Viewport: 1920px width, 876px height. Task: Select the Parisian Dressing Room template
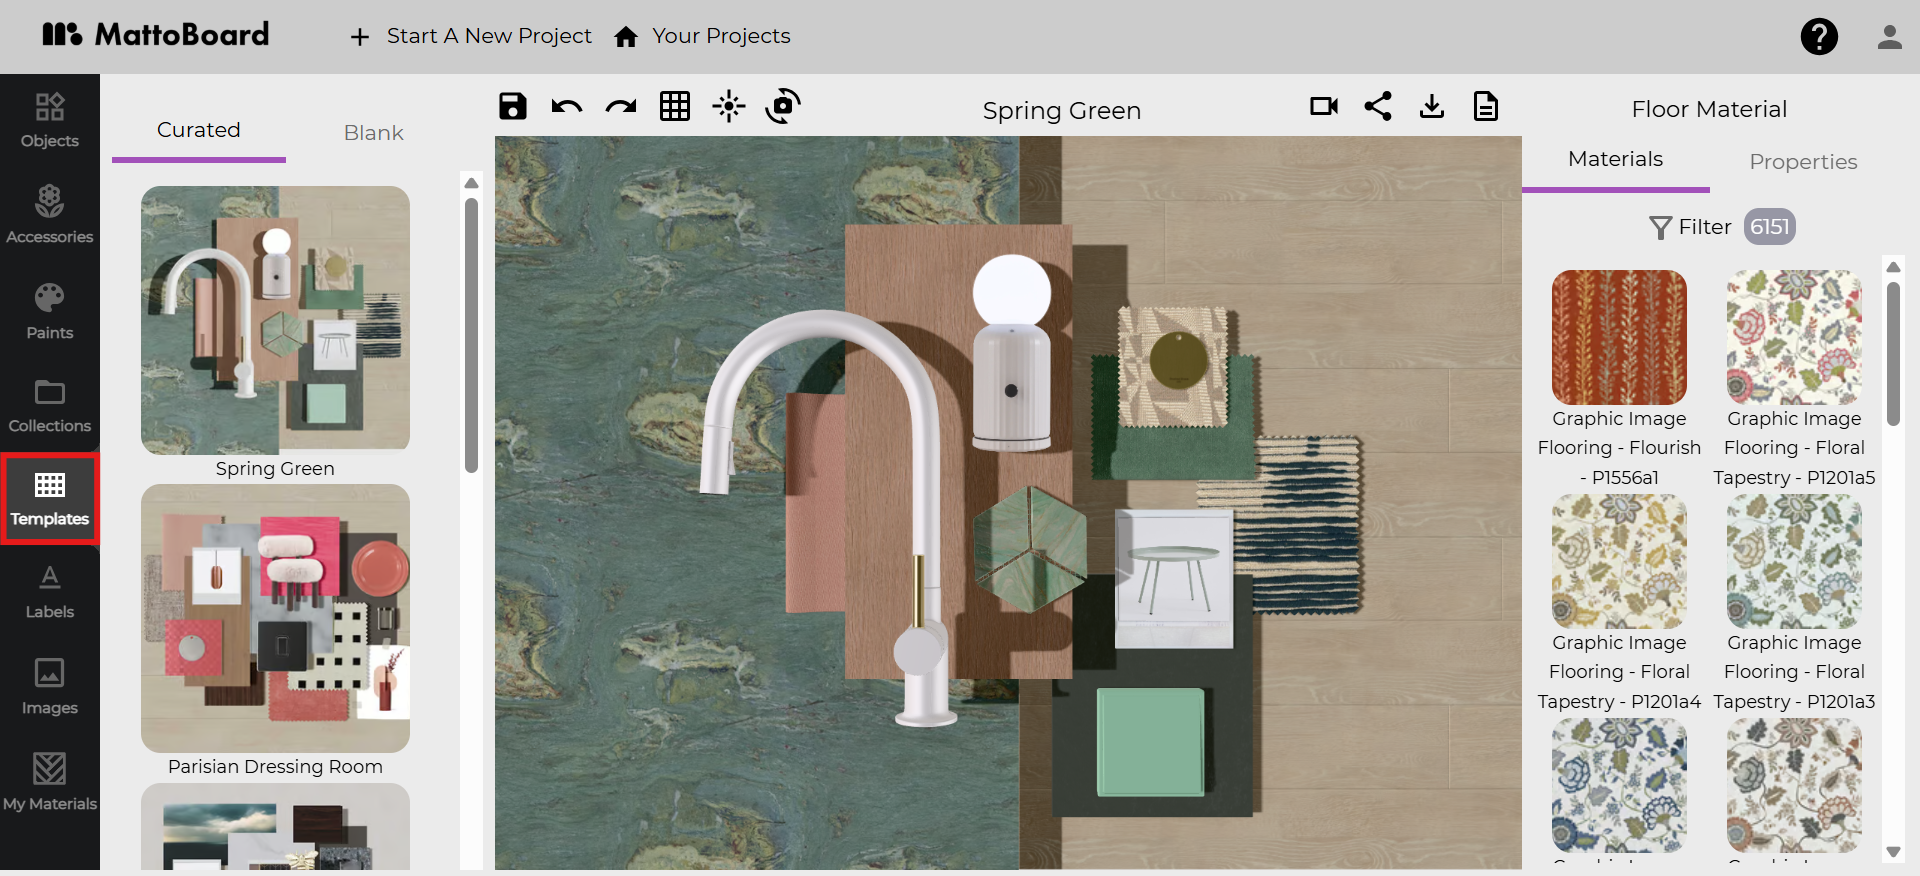275,618
